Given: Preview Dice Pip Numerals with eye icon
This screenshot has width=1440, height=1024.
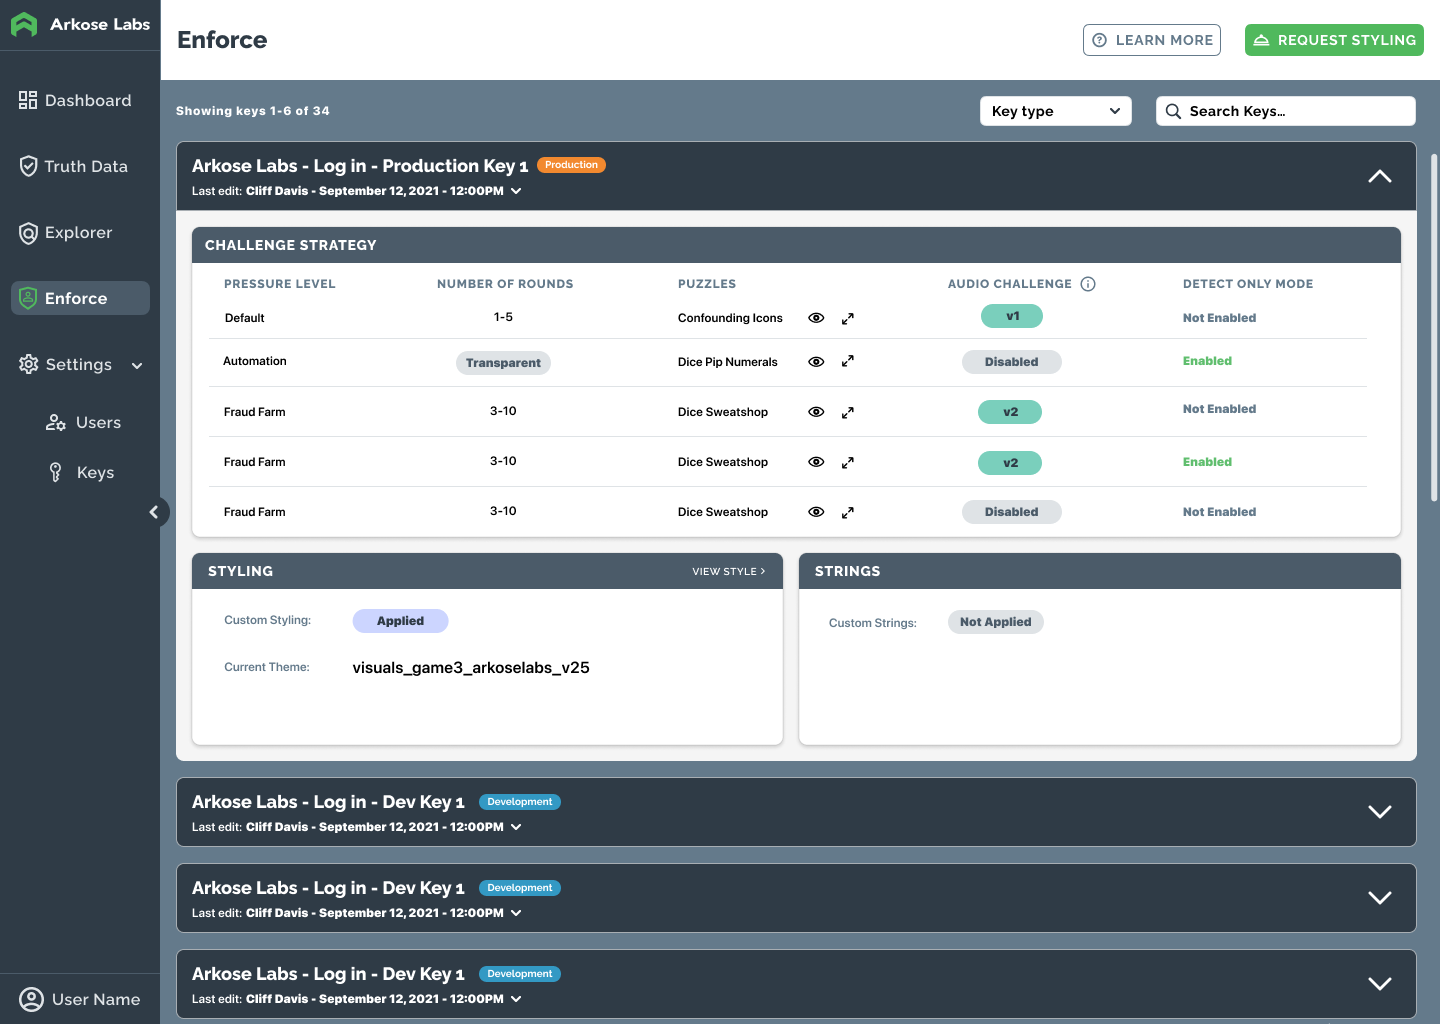Looking at the screenshot, I should pyautogui.click(x=816, y=362).
